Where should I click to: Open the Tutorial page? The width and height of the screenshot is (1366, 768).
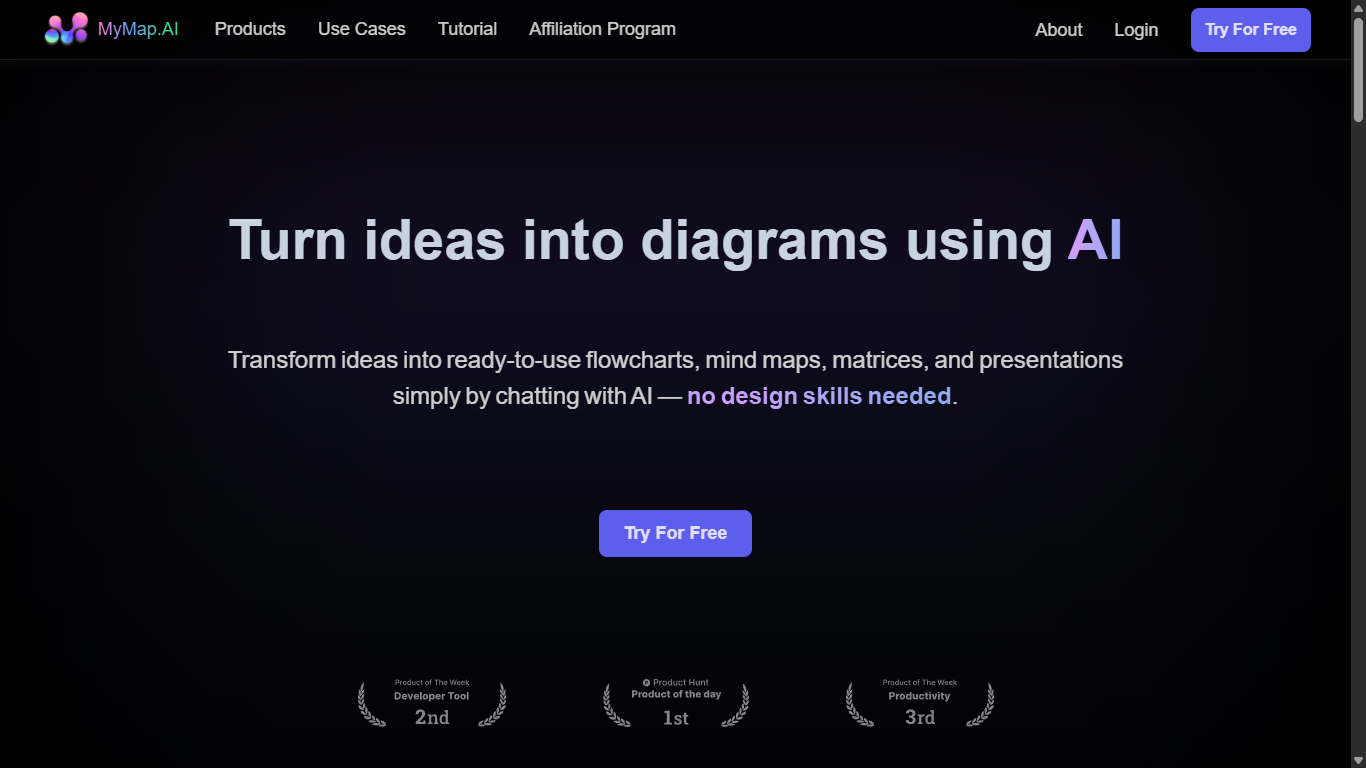tap(467, 29)
